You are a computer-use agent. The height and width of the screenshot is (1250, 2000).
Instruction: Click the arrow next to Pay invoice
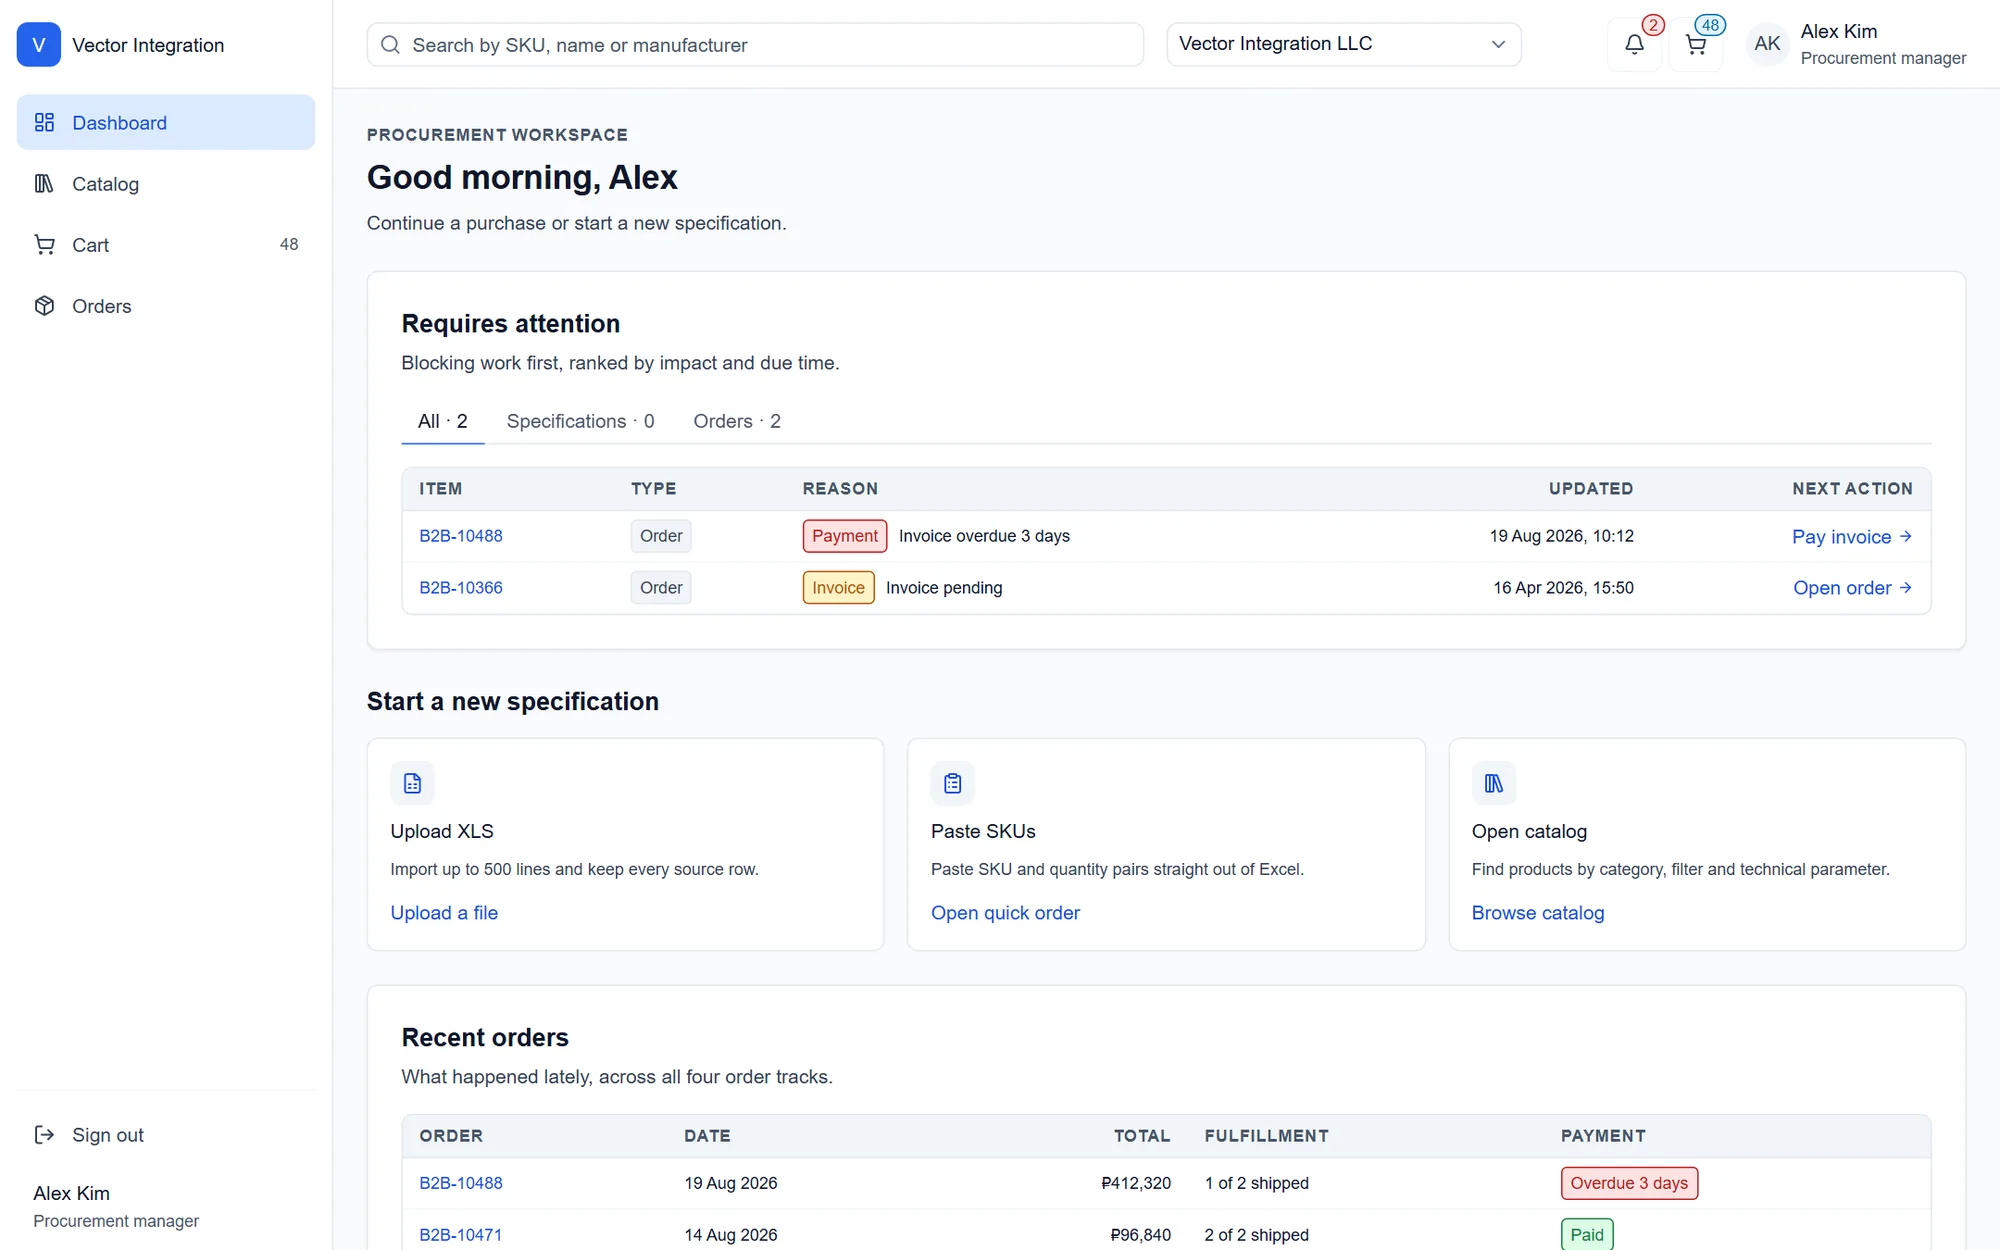click(1906, 536)
